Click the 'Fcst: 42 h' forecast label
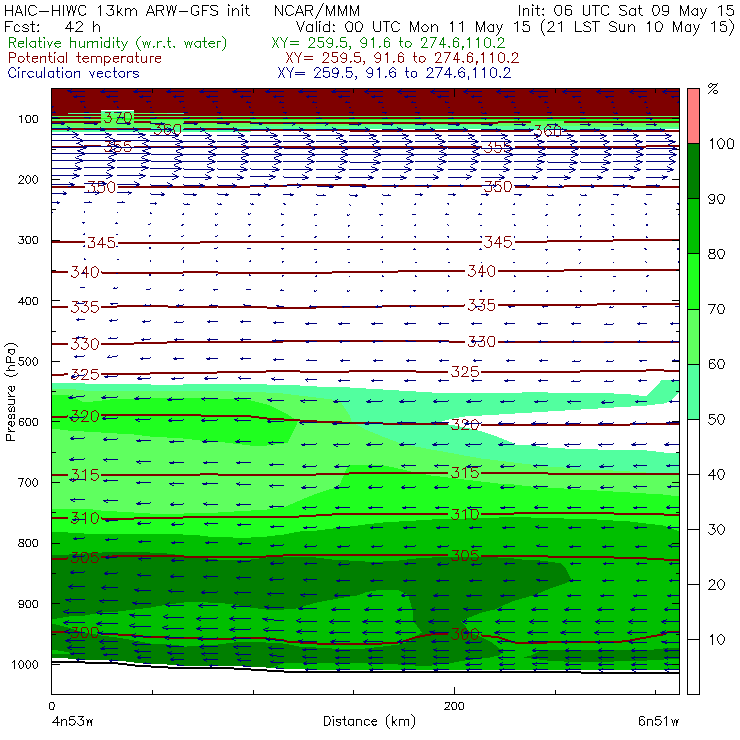740x740 pixels. coord(52,27)
